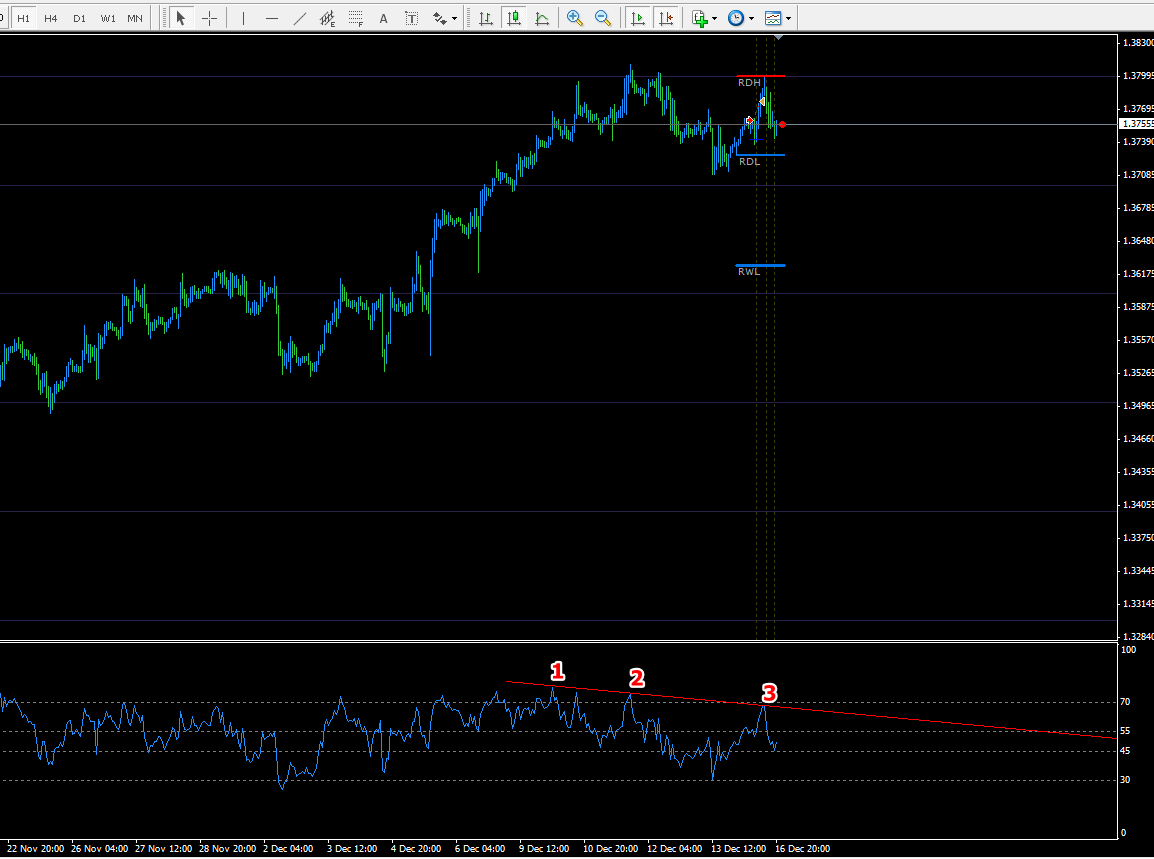Click the RSI level '55' label
The height and width of the screenshot is (859, 1154).
click(x=1125, y=731)
